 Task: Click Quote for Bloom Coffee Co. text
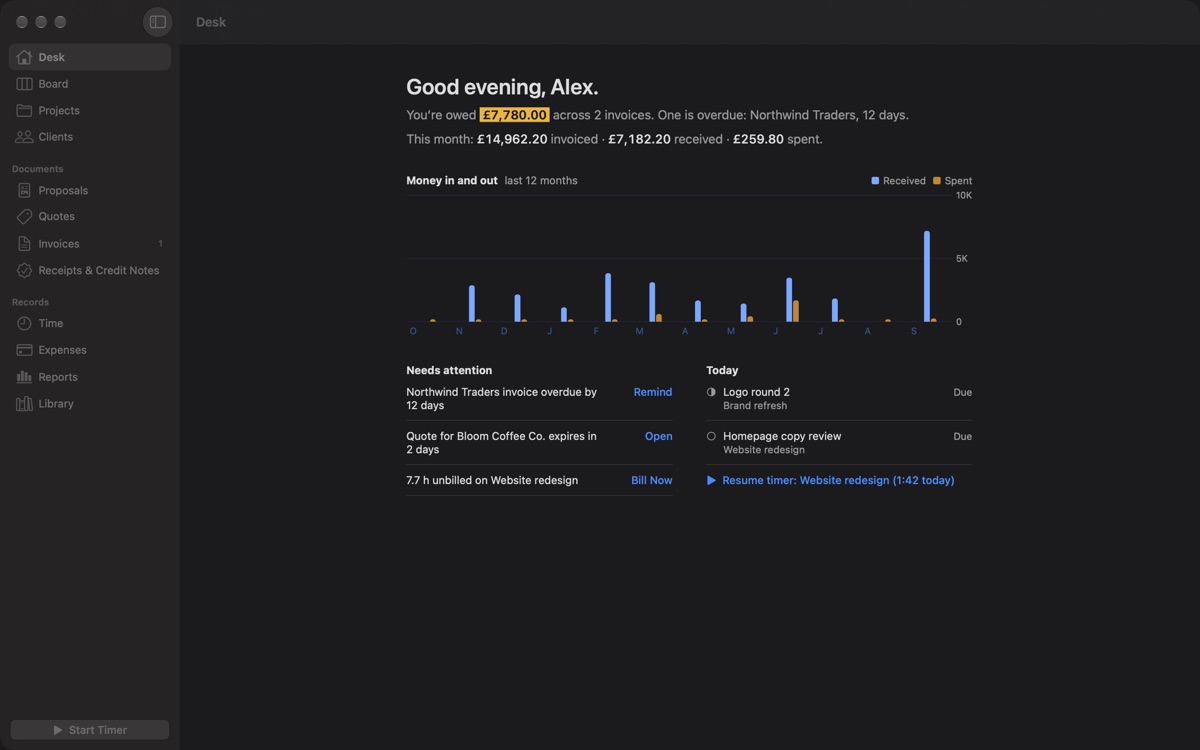[501, 443]
